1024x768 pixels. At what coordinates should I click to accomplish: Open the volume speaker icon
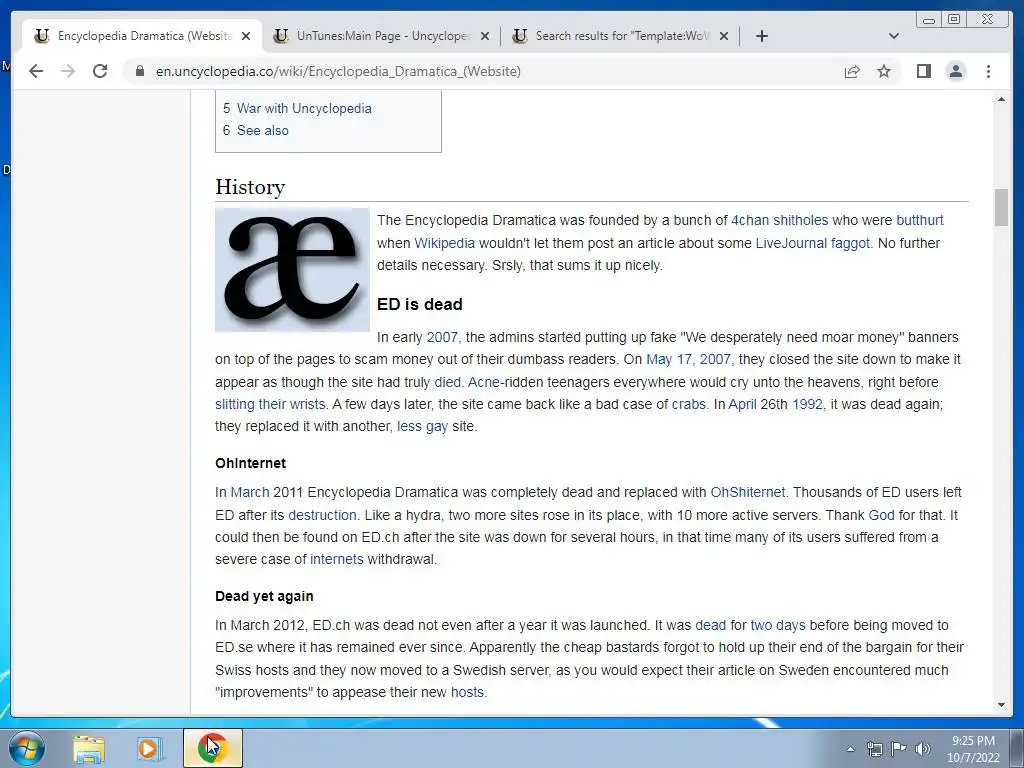click(922, 748)
